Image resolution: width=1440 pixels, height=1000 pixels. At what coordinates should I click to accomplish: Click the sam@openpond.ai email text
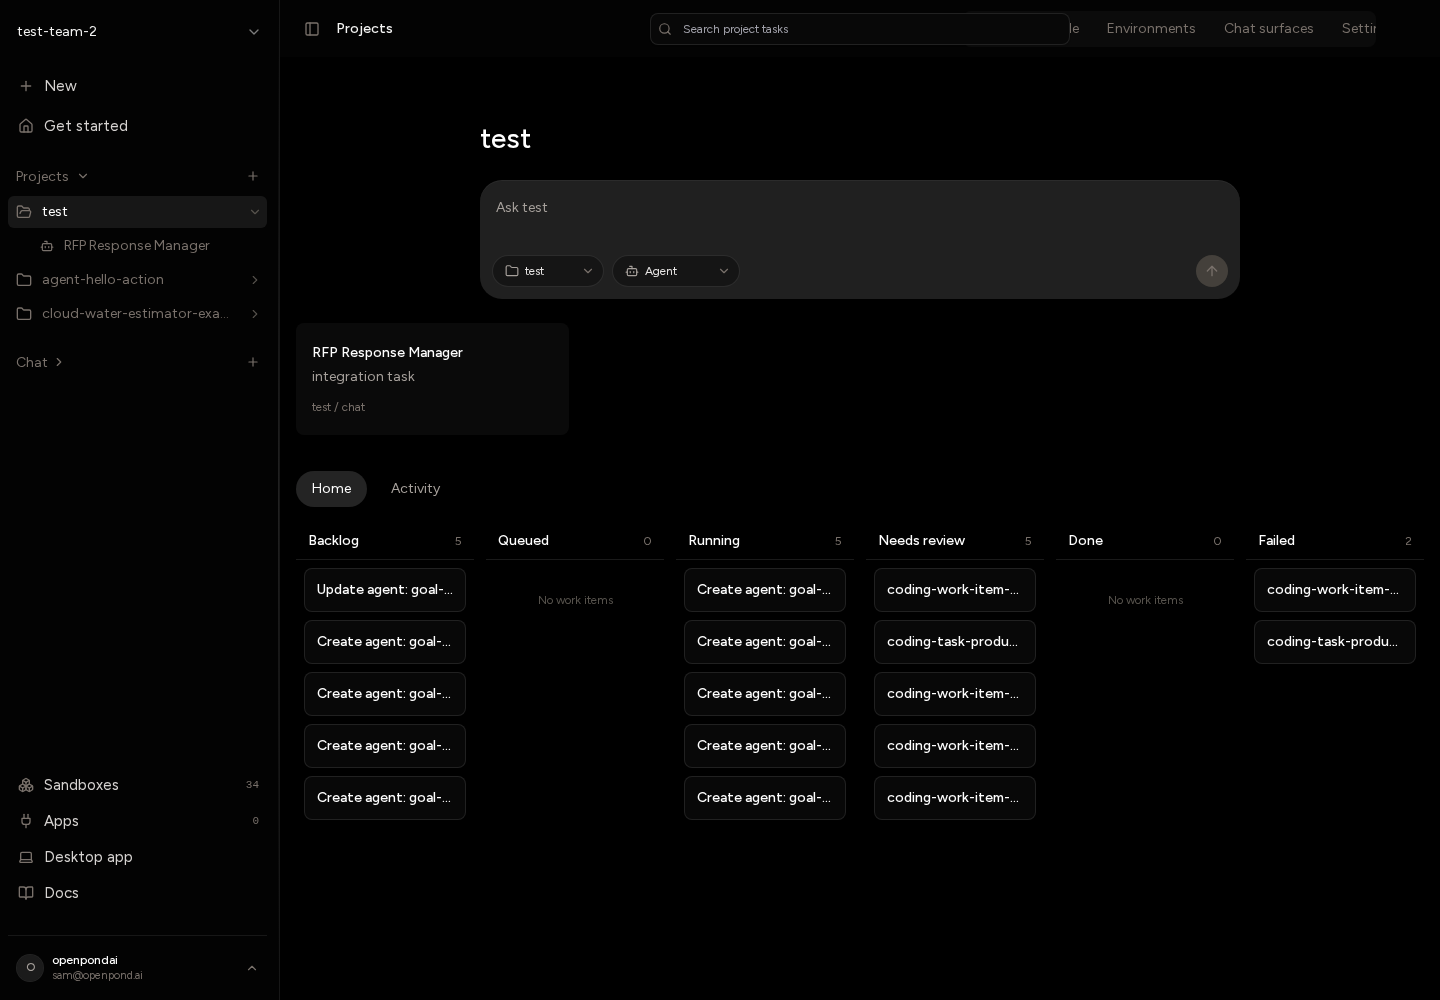coord(97,976)
